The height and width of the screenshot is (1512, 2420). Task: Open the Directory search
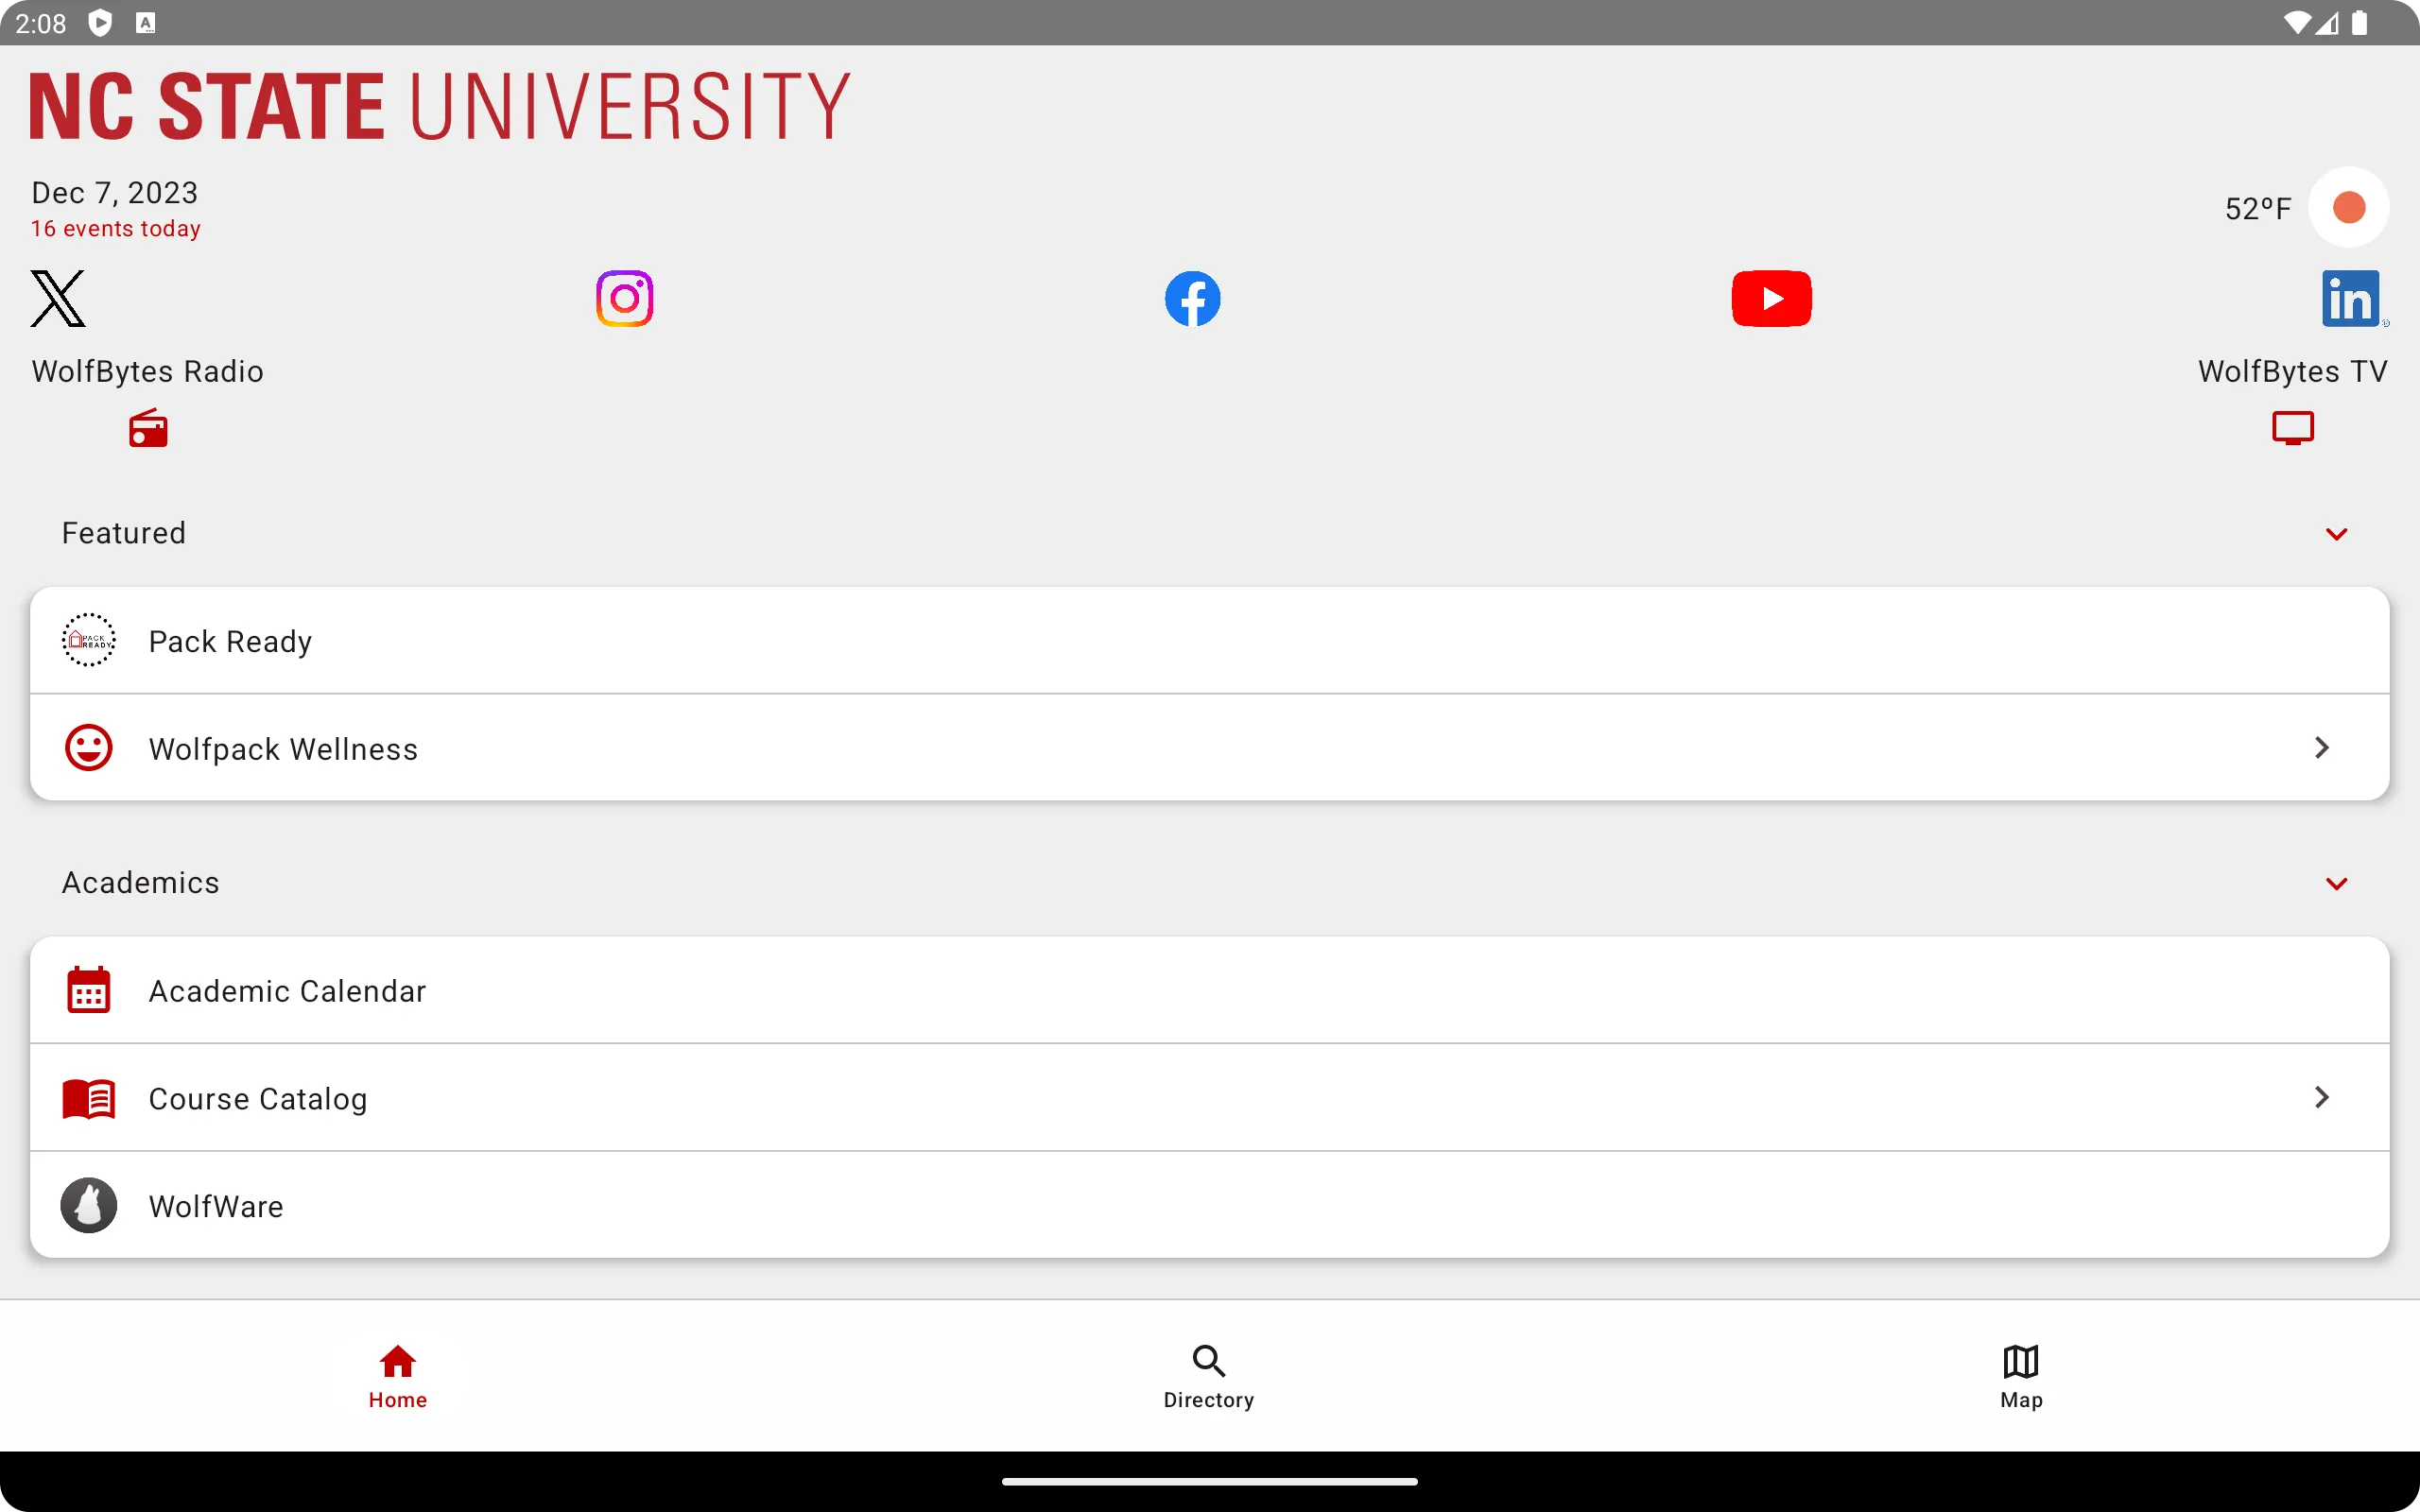(1209, 1374)
